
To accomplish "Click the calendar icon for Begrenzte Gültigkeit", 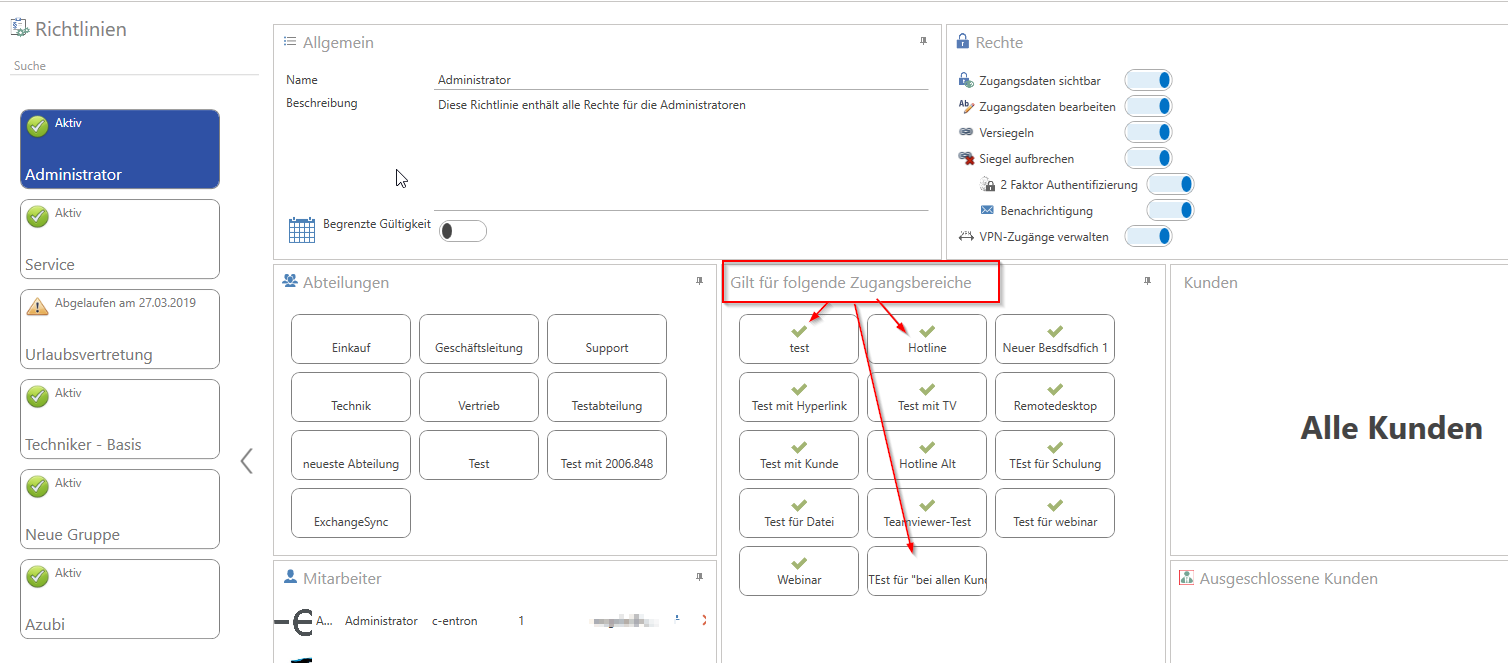I will point(301,230).
